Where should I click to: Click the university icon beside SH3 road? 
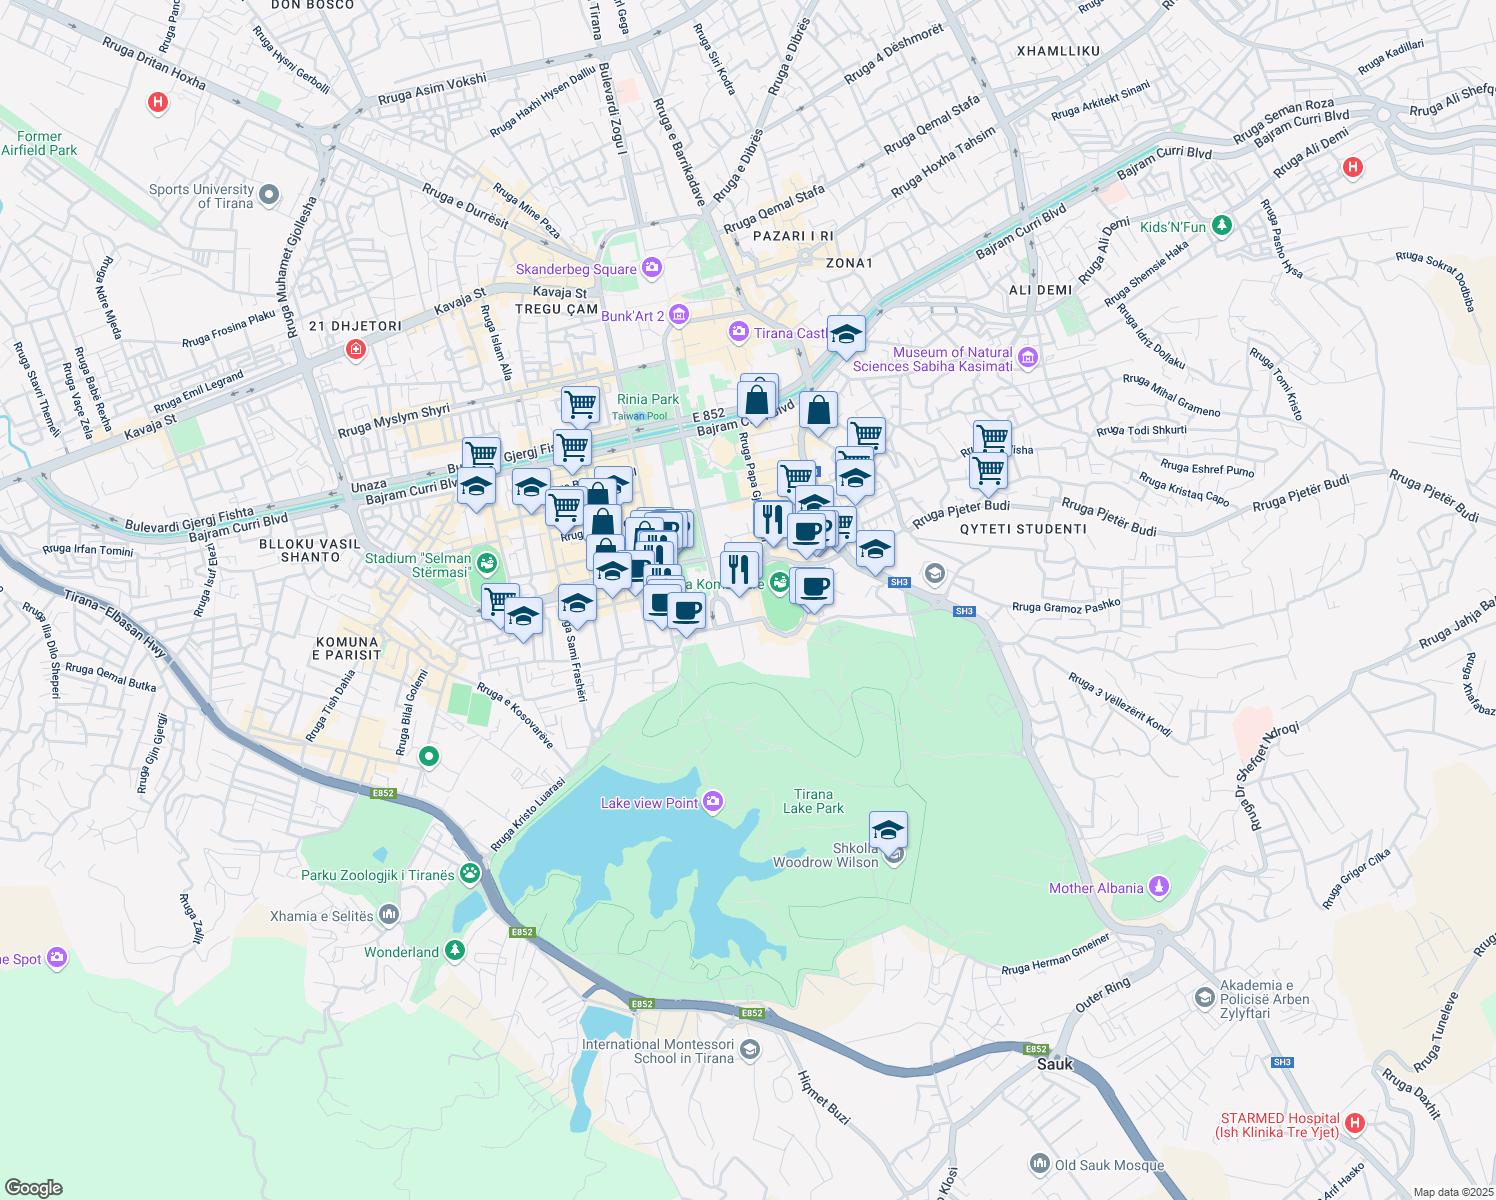(934, 573)
